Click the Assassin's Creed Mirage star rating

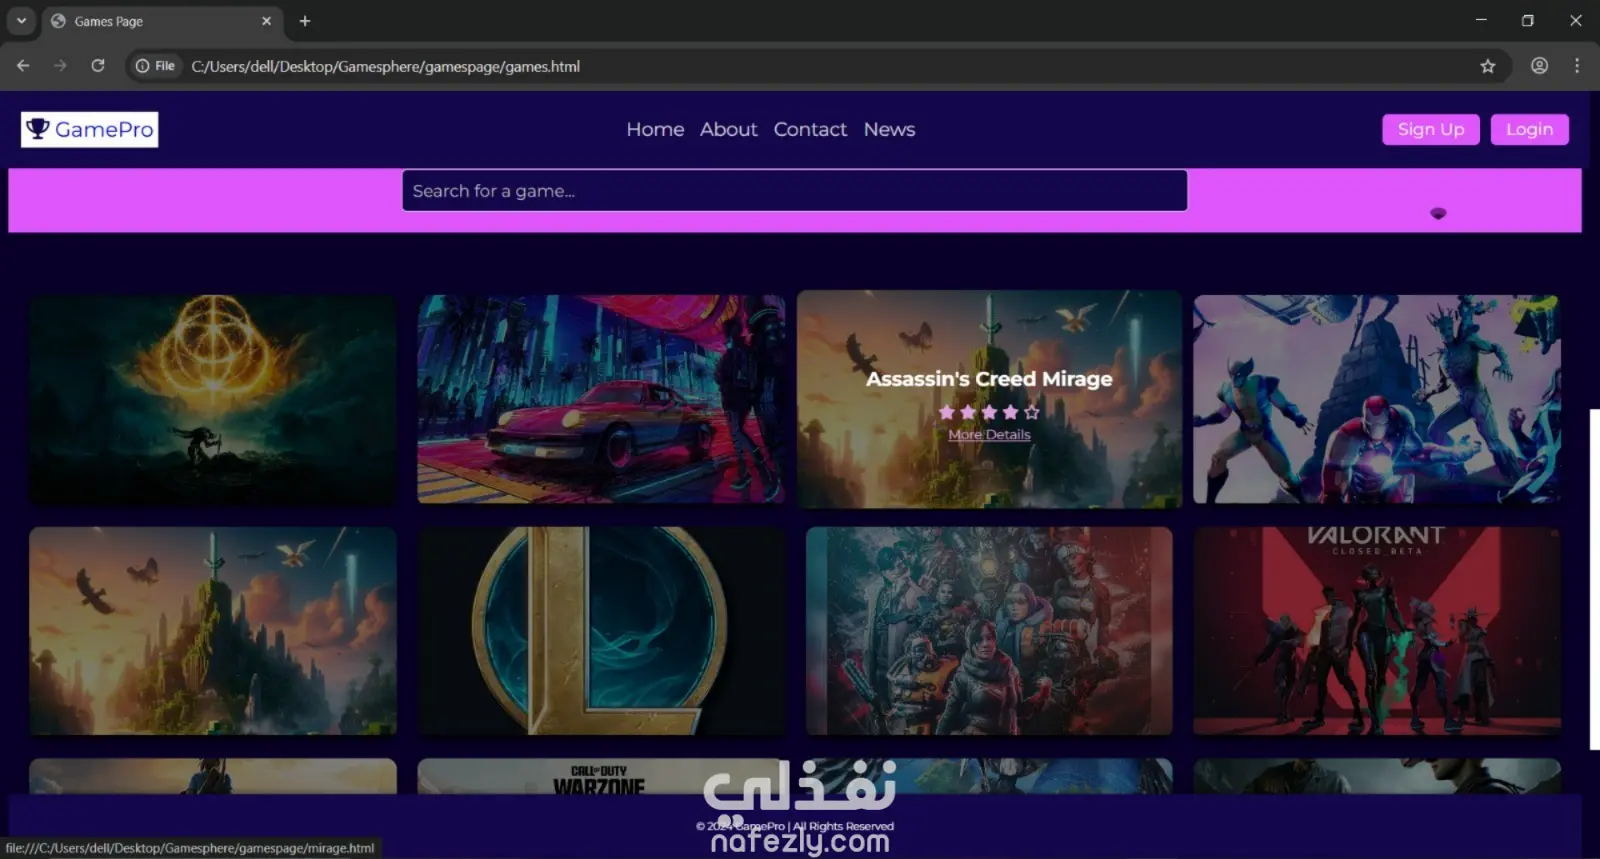tap(989, 412)
